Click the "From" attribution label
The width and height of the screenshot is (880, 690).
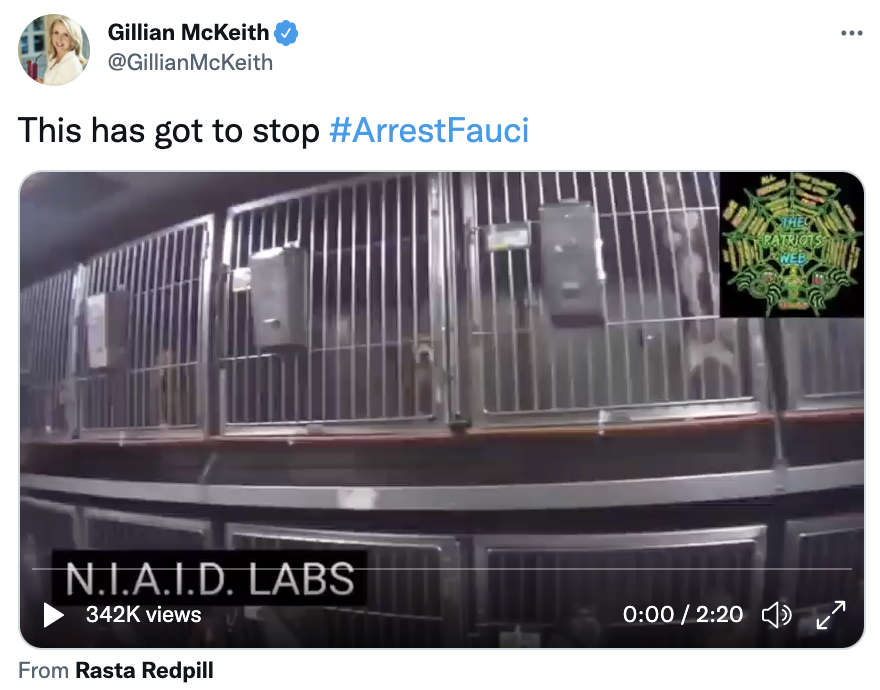point(43,670)
